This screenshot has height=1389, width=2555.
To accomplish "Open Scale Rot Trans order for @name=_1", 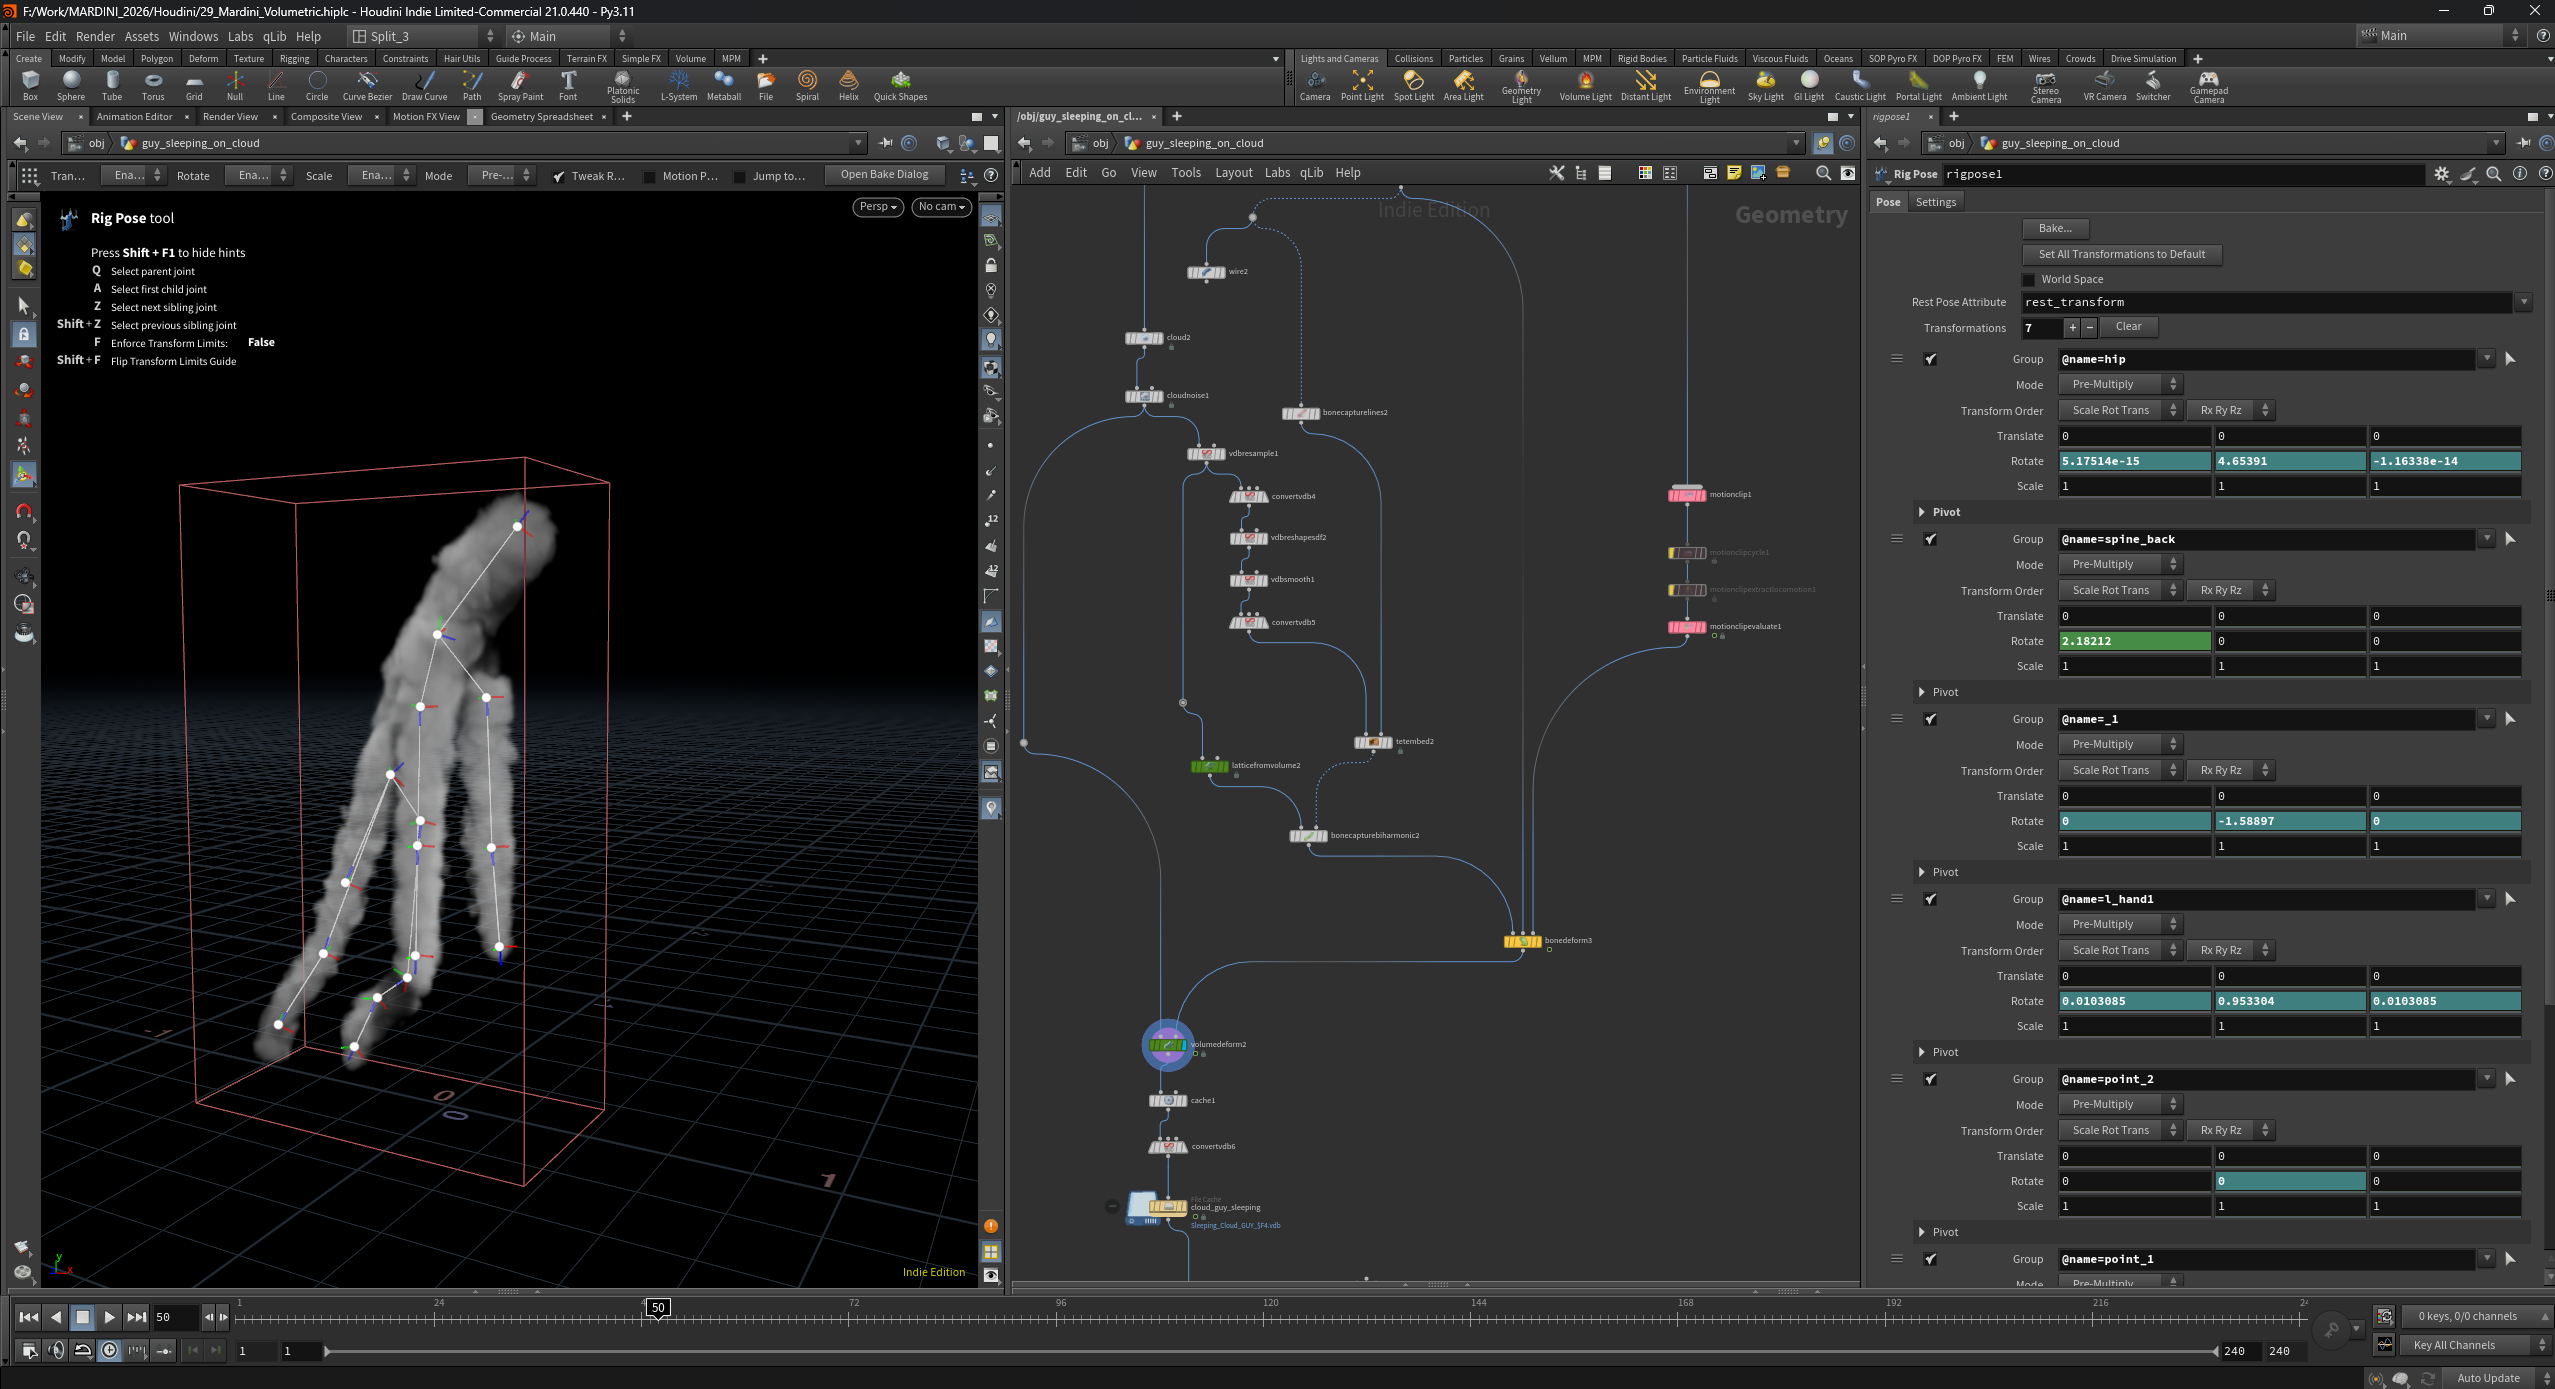I will 2120,771.
